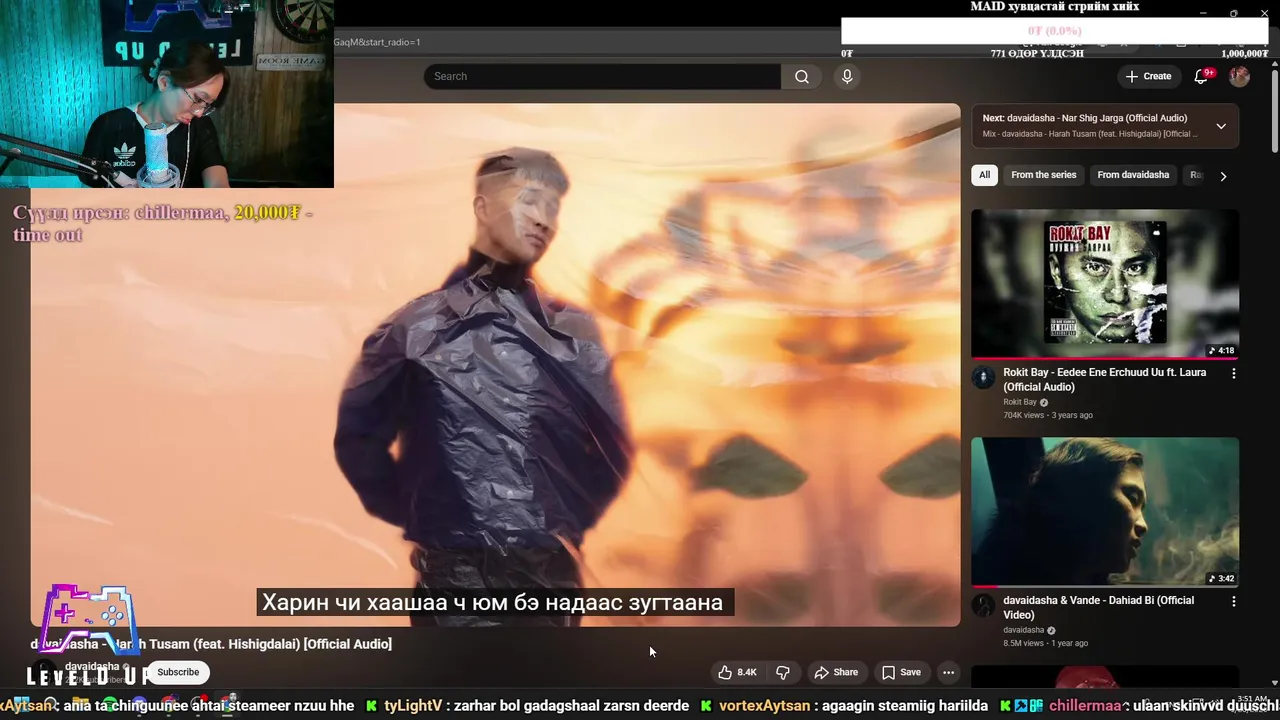Dislike the video with thumbs-down icon
This screenshot has height=720, width=1280.
tap(783, 672)
